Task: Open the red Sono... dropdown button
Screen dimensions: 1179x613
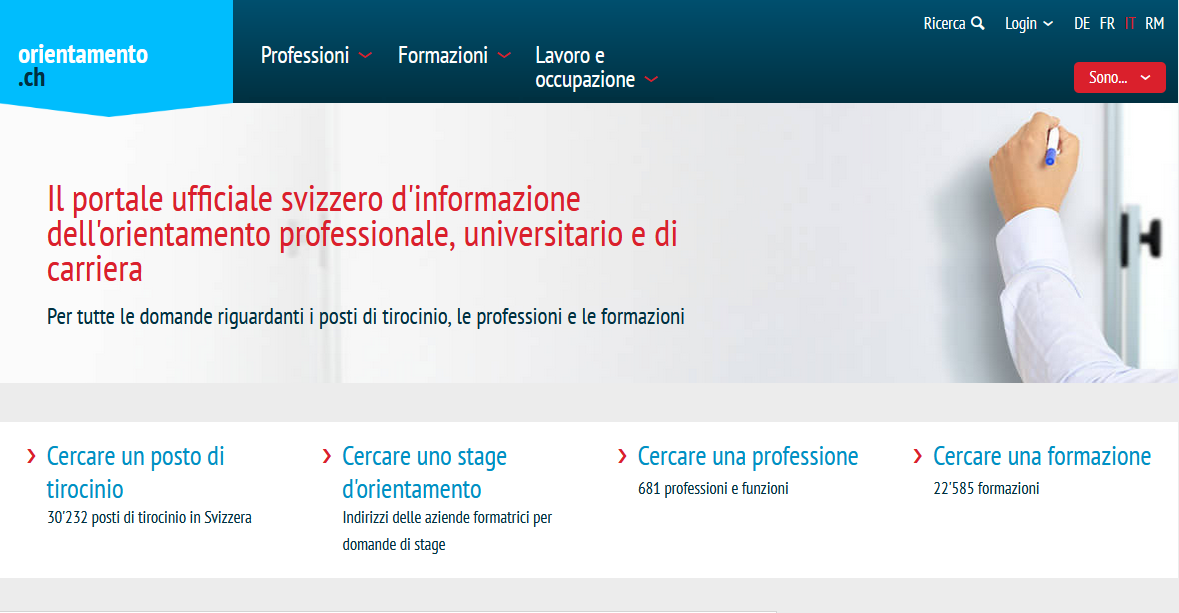Action: click(1119, 77)
